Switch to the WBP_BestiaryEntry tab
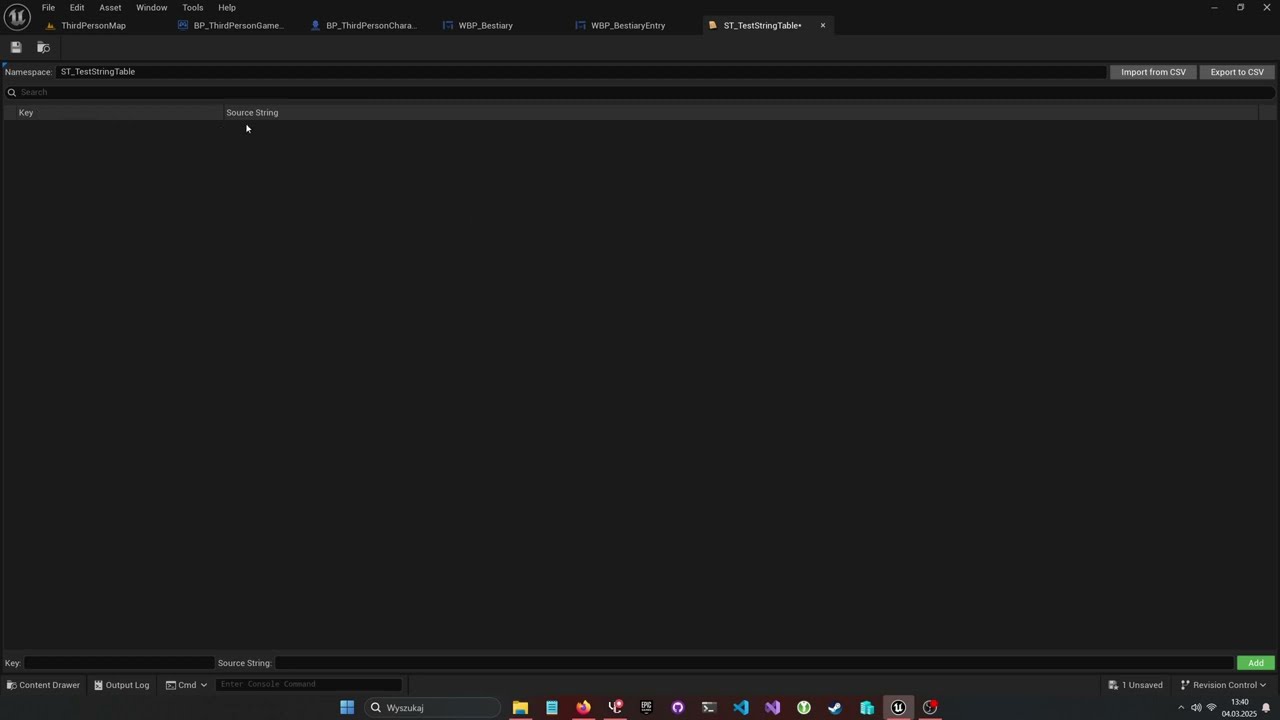1280x720 pixels. click(x=628, y=25)
